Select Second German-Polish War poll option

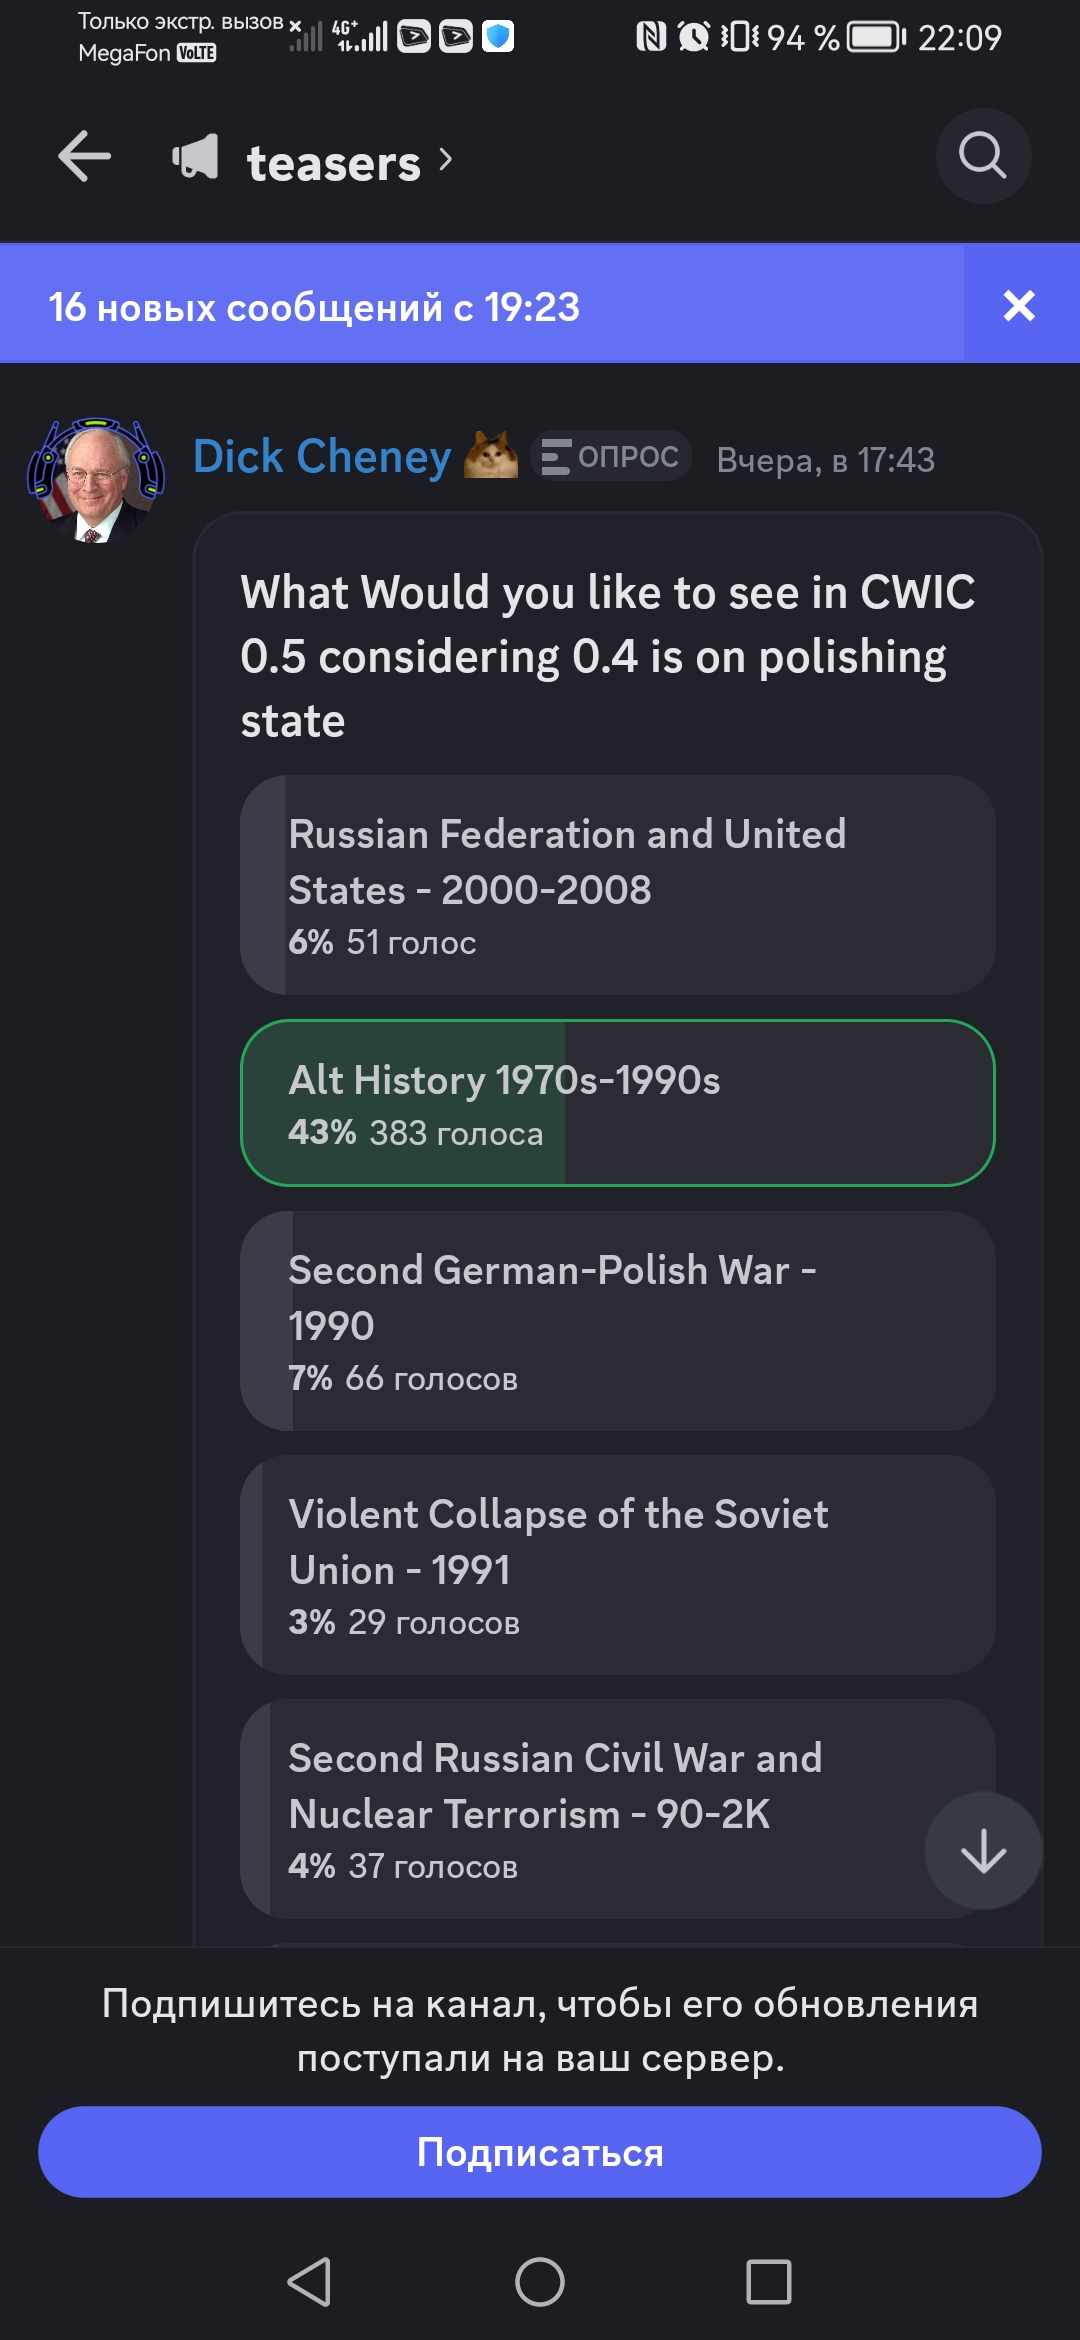click(617, 1321)
